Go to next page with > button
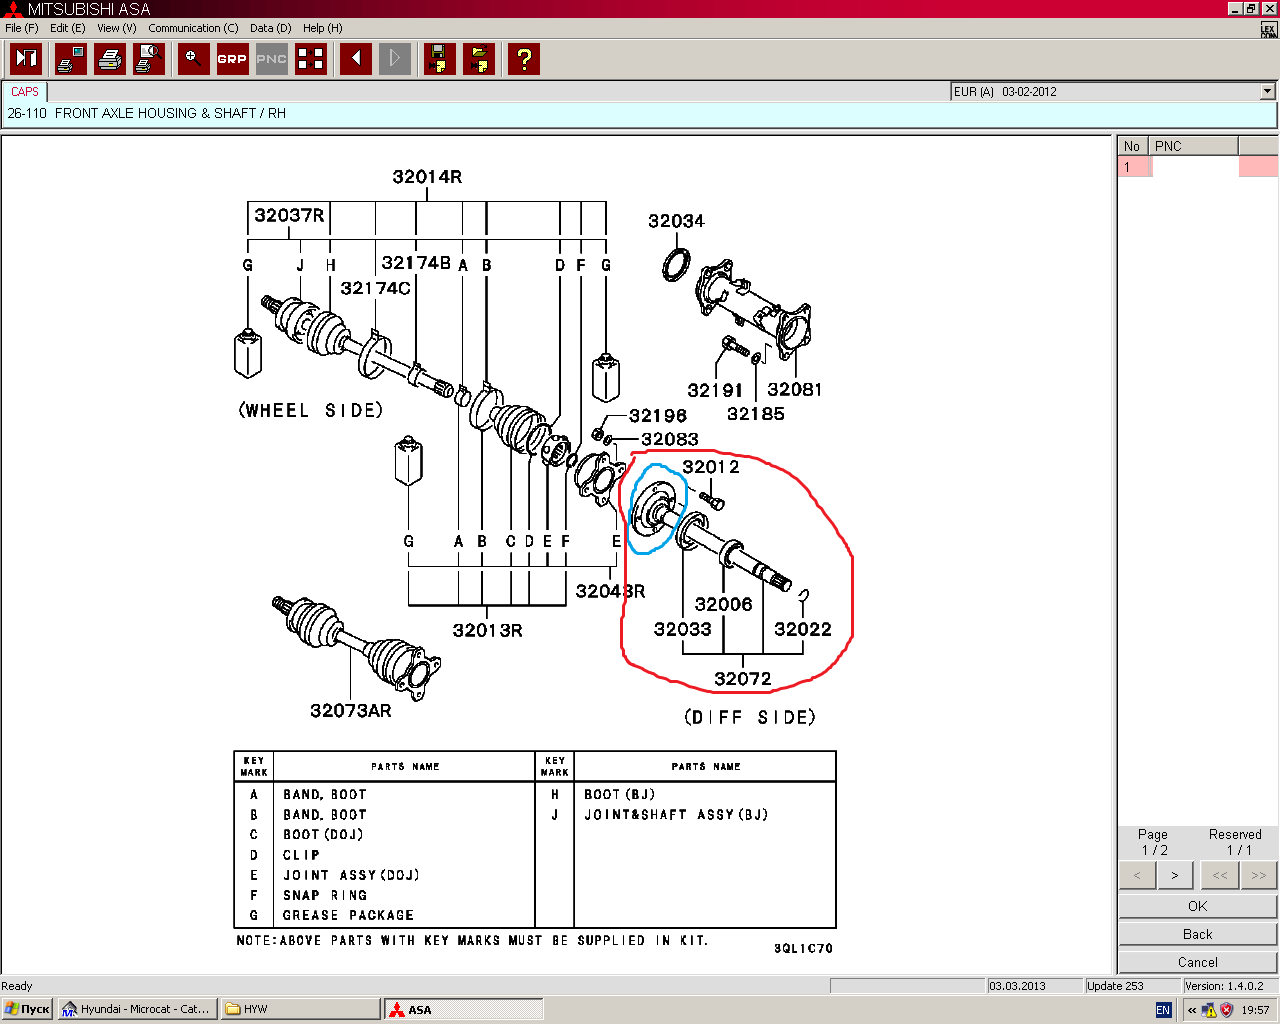Screen dimensions: 1280x1024 point(1175,875)
